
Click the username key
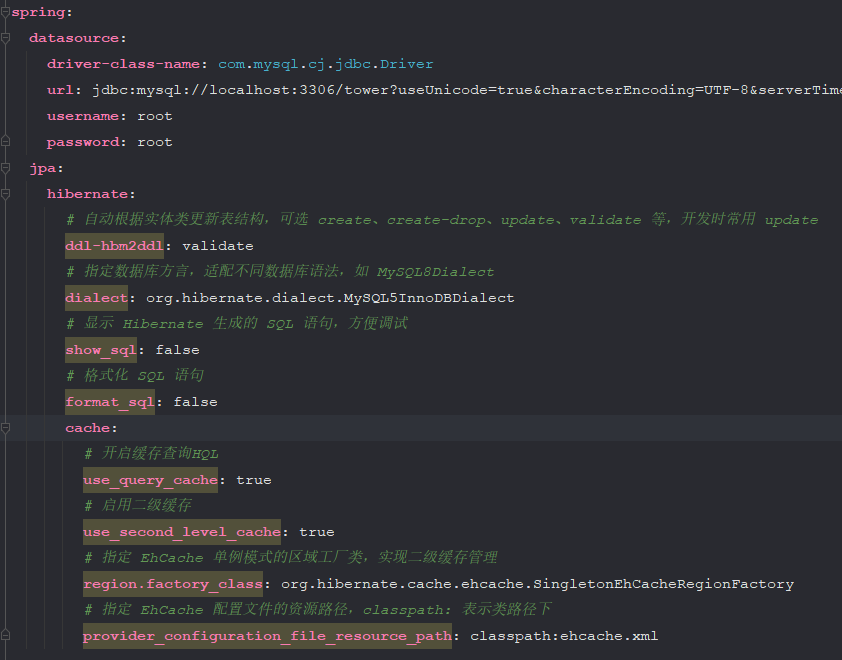(83, 116)
